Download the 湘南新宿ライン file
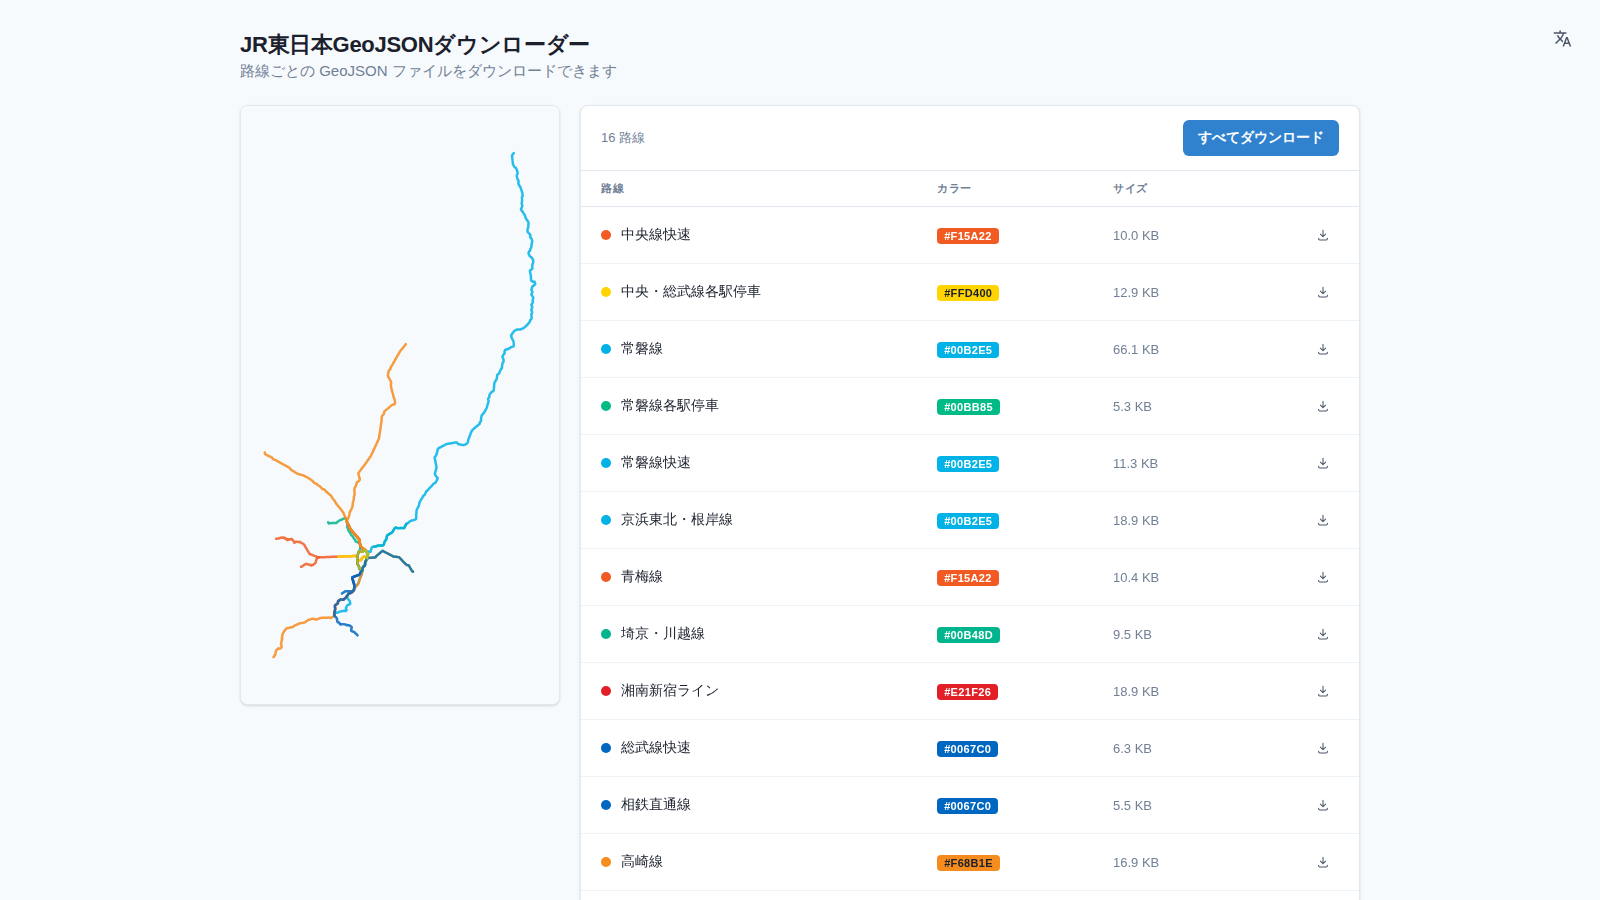 tap(1323, 691)
